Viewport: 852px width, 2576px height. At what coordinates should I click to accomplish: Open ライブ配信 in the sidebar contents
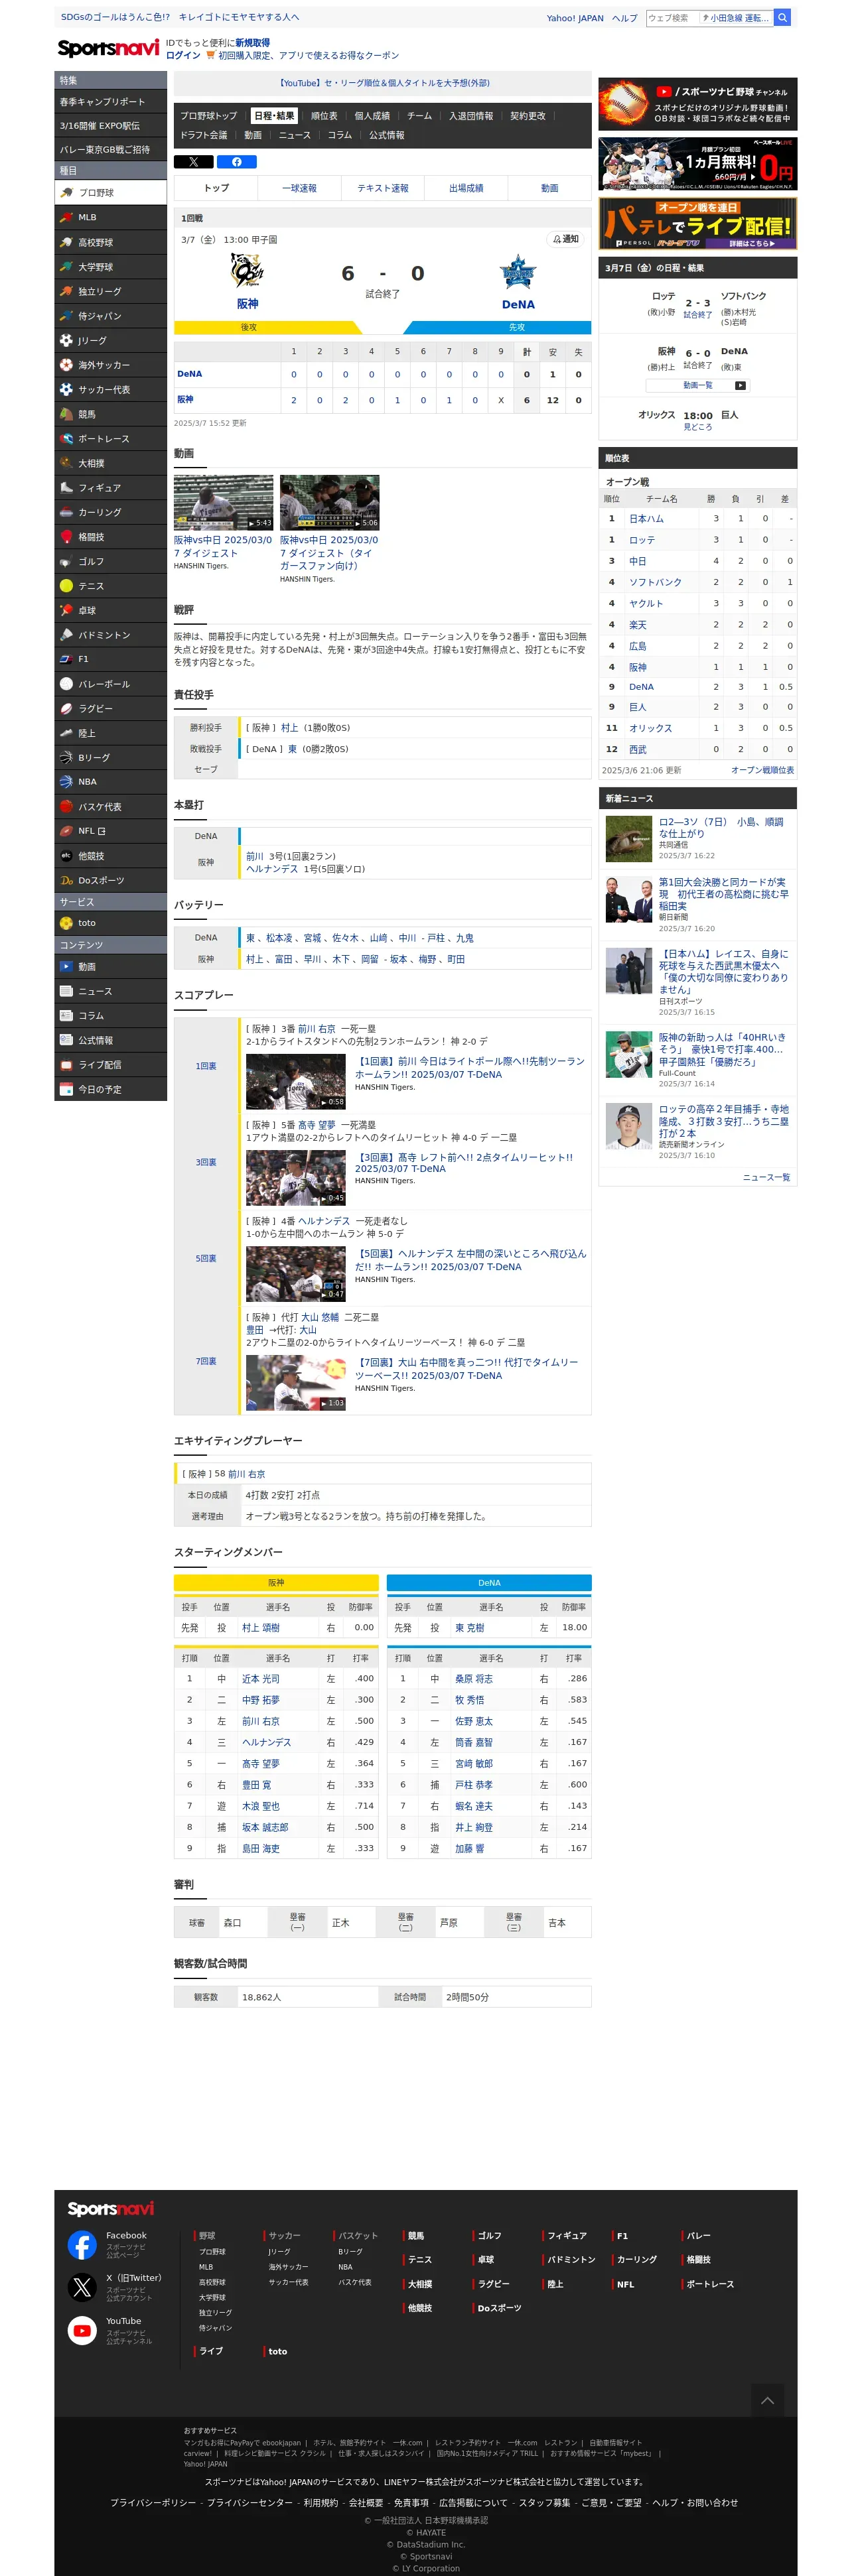[x=110, y=1065]
